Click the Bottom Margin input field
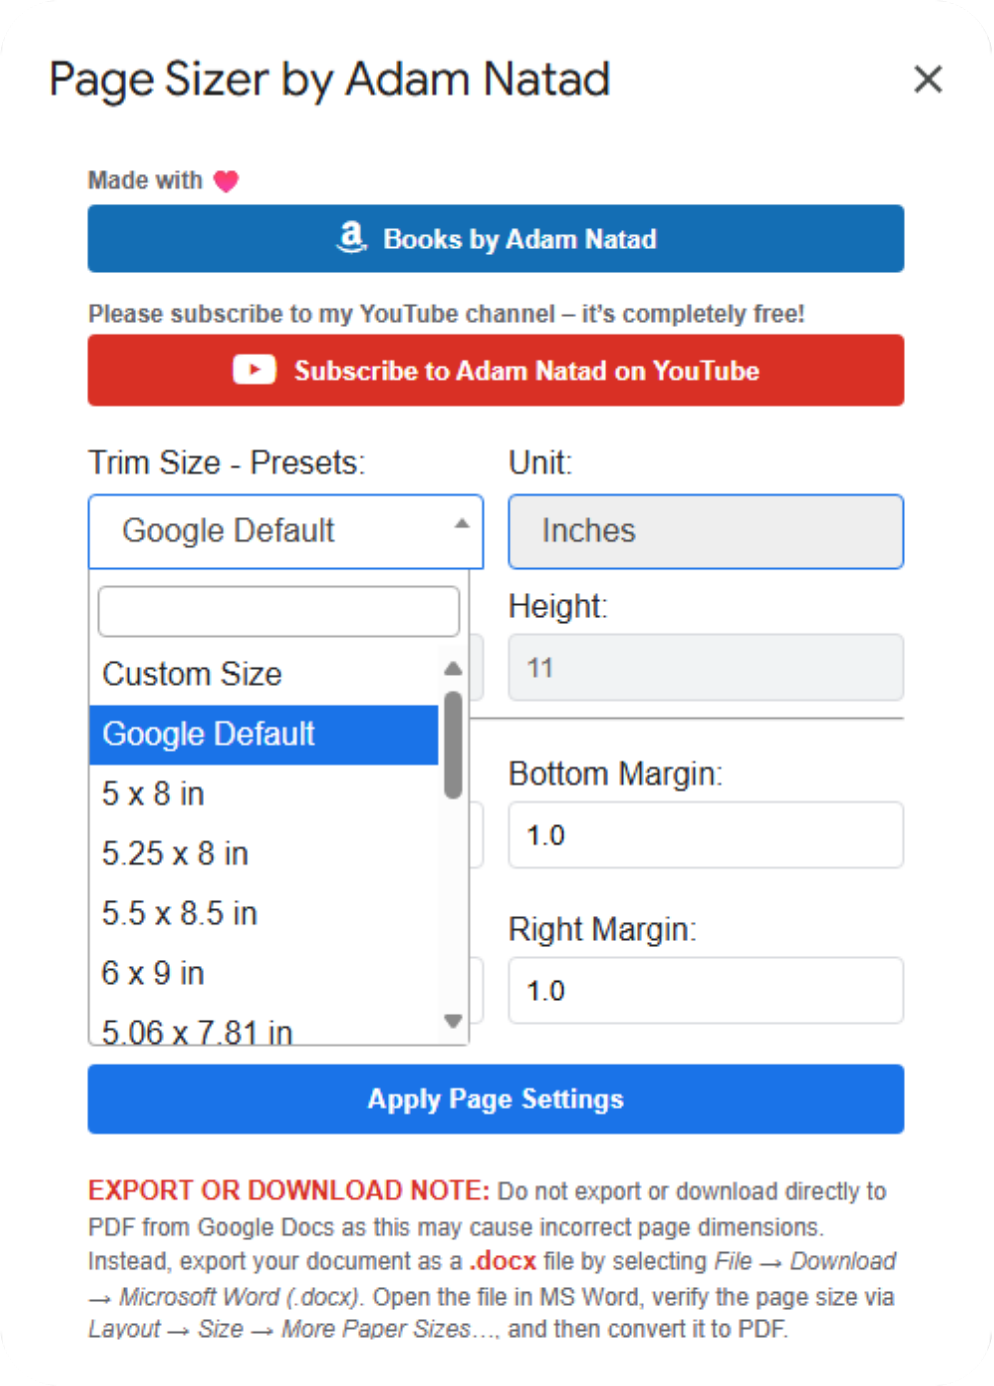This screenshot has width=994, height=1386. 705,835
